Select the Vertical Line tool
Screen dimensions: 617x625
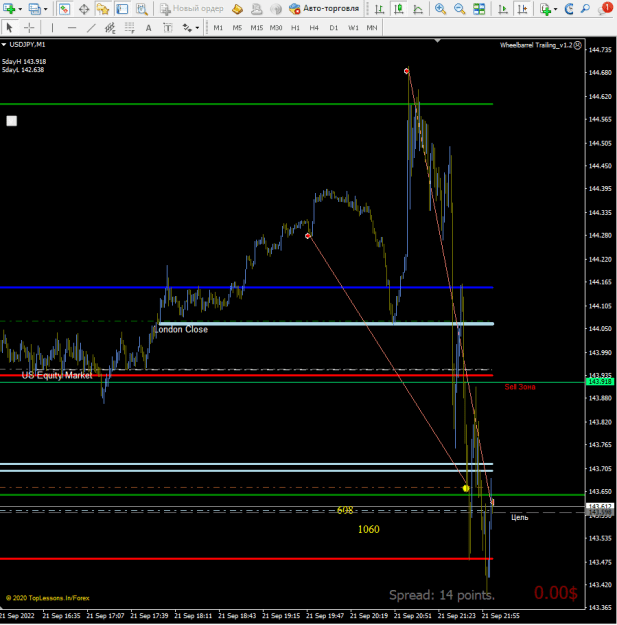(x=52, y=28)
